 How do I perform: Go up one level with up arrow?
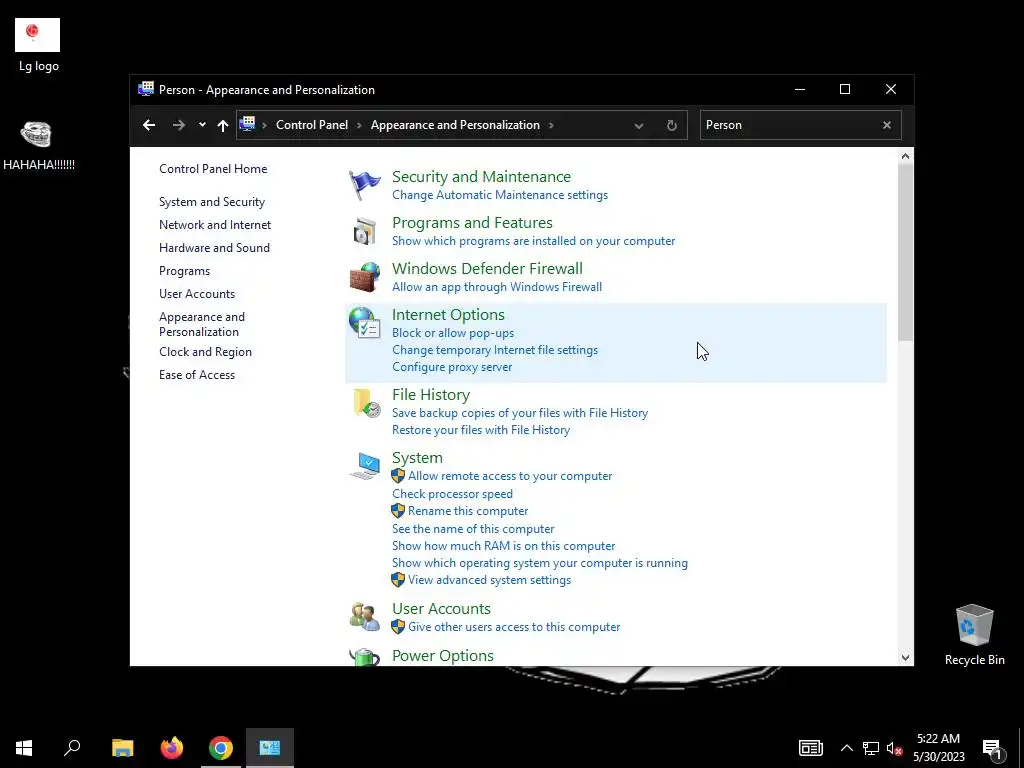[x=223, y=125]
